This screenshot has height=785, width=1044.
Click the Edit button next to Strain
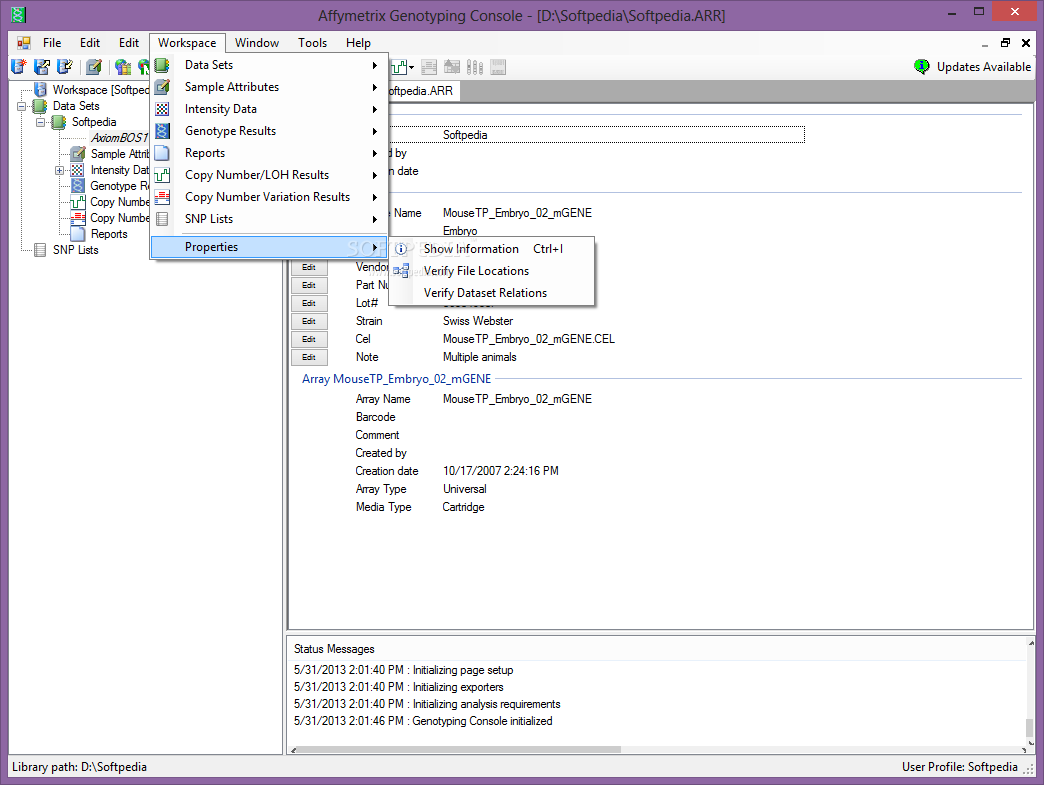309,321
